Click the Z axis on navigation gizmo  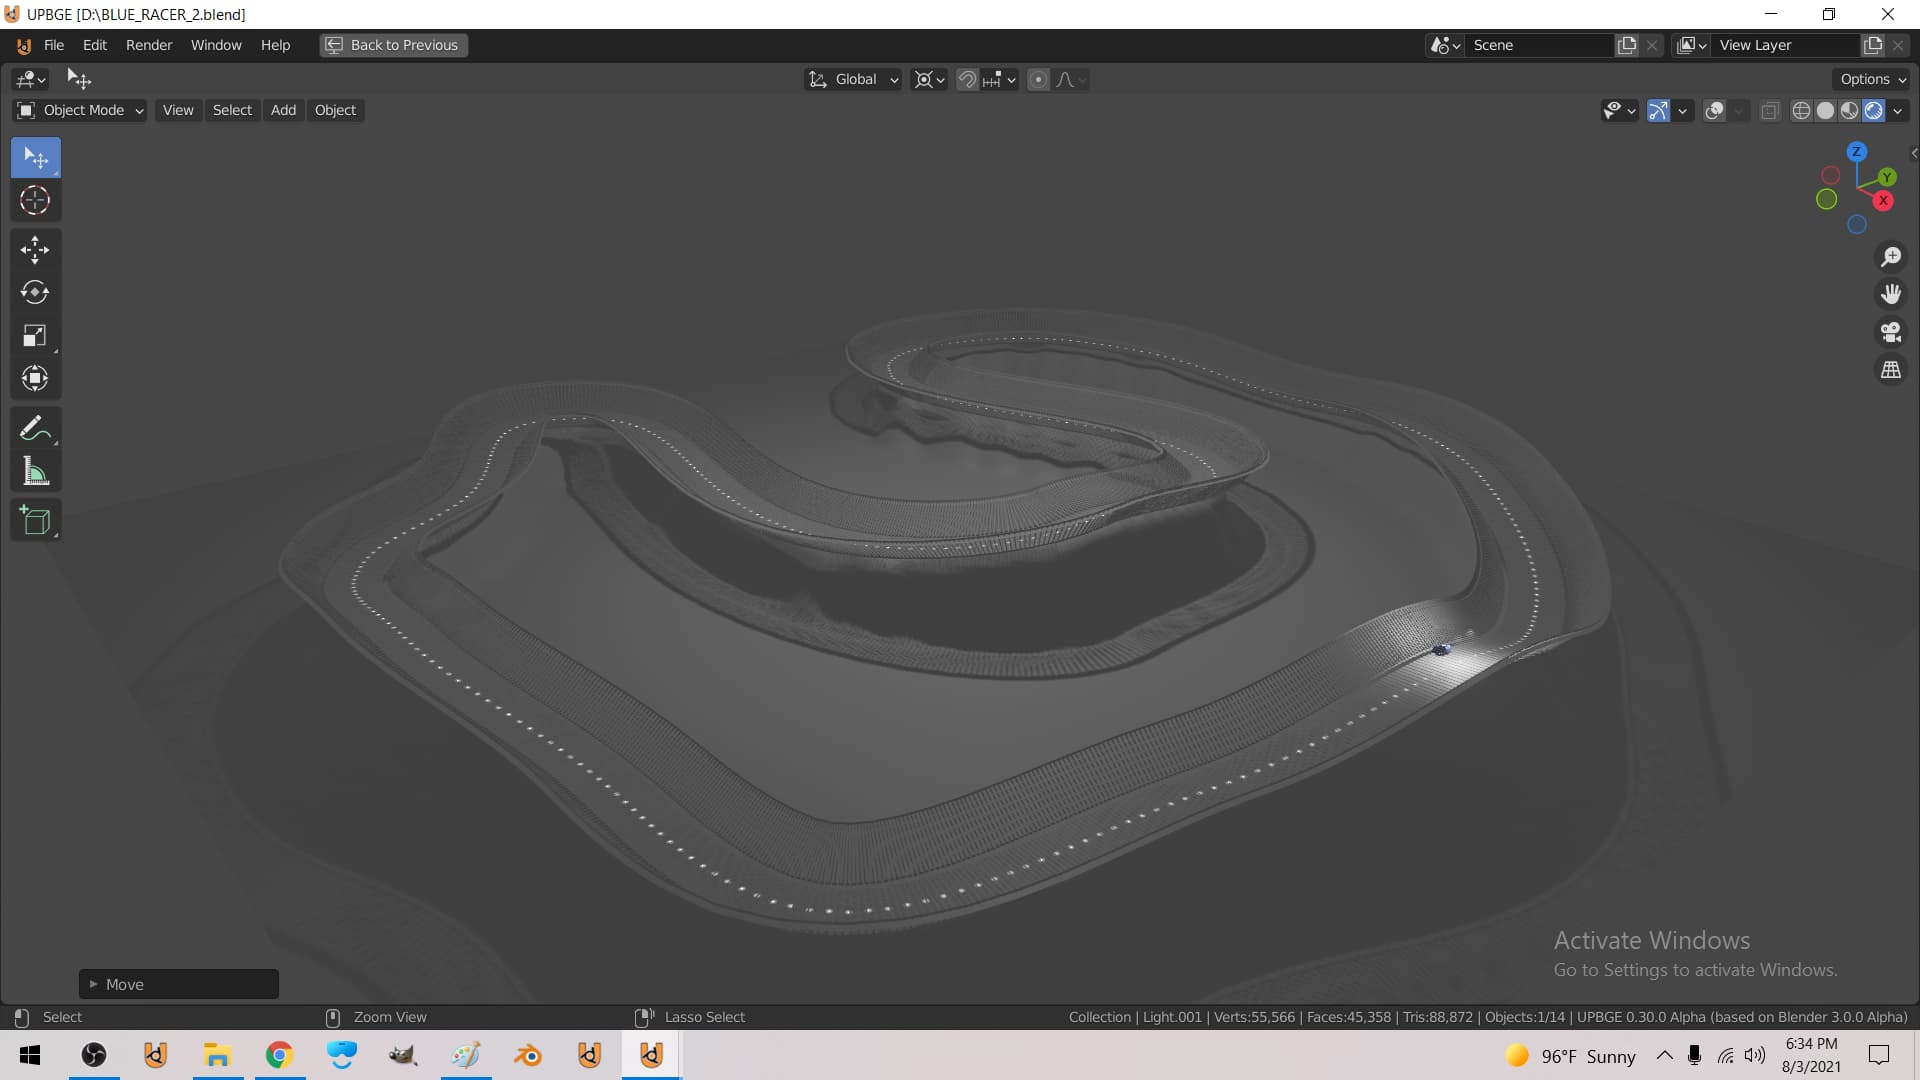point(1856,152)
